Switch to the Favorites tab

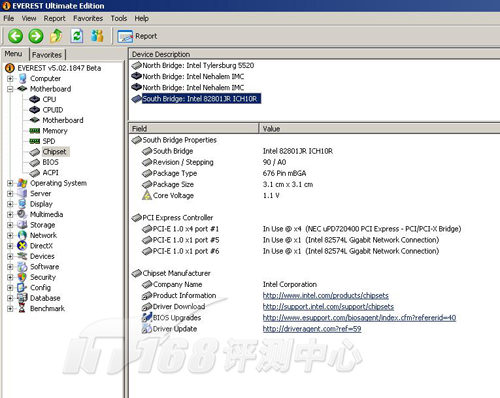(47, 55)
